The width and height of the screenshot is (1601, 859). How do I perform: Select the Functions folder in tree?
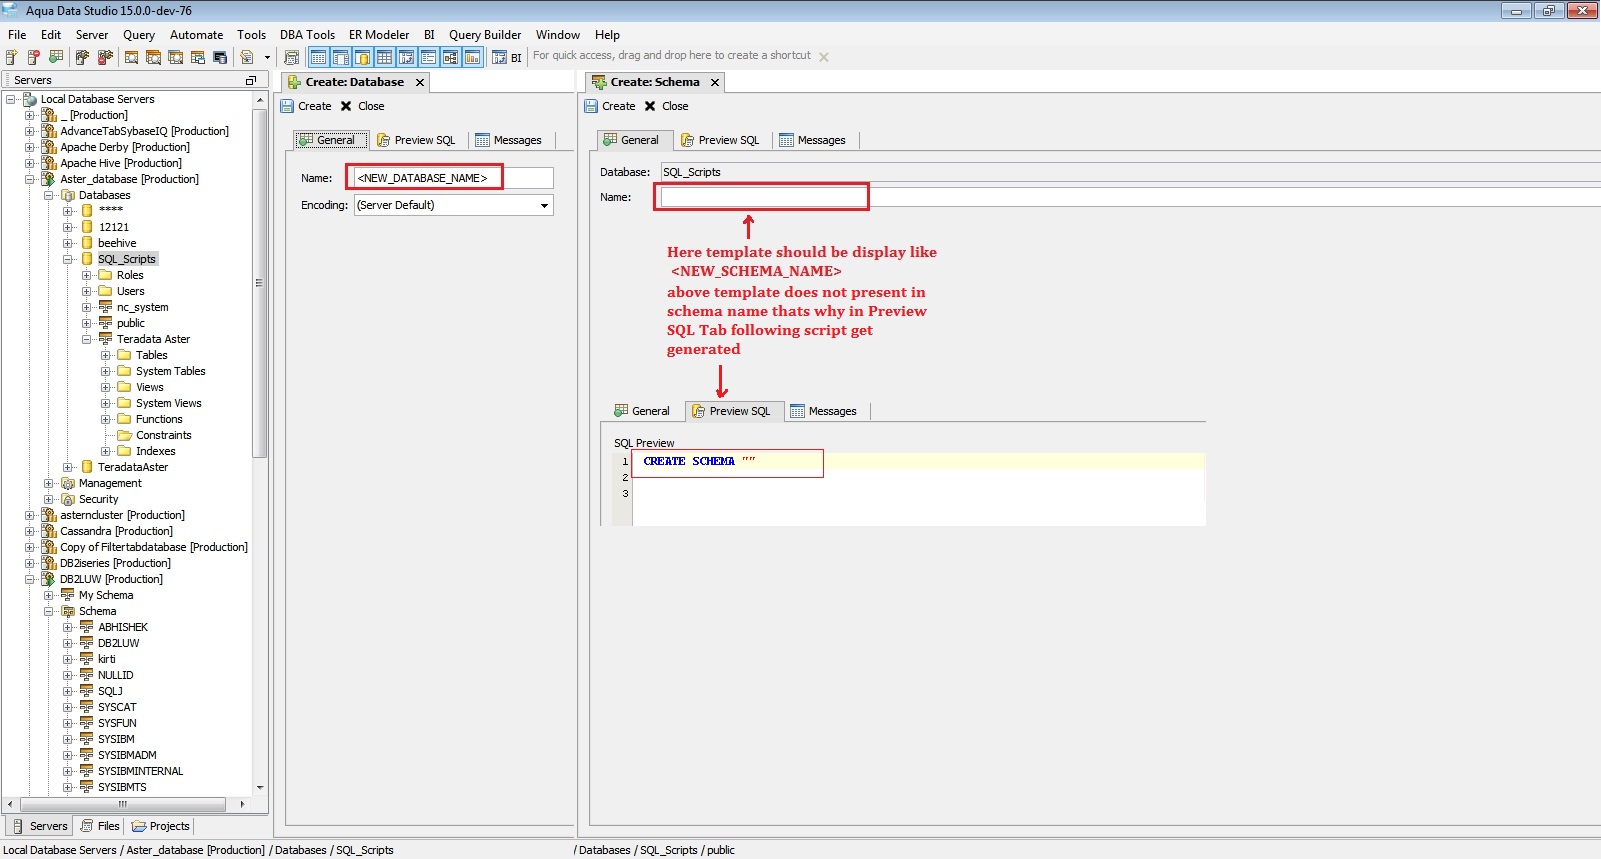pyautogui.click(x=159, y=419)
